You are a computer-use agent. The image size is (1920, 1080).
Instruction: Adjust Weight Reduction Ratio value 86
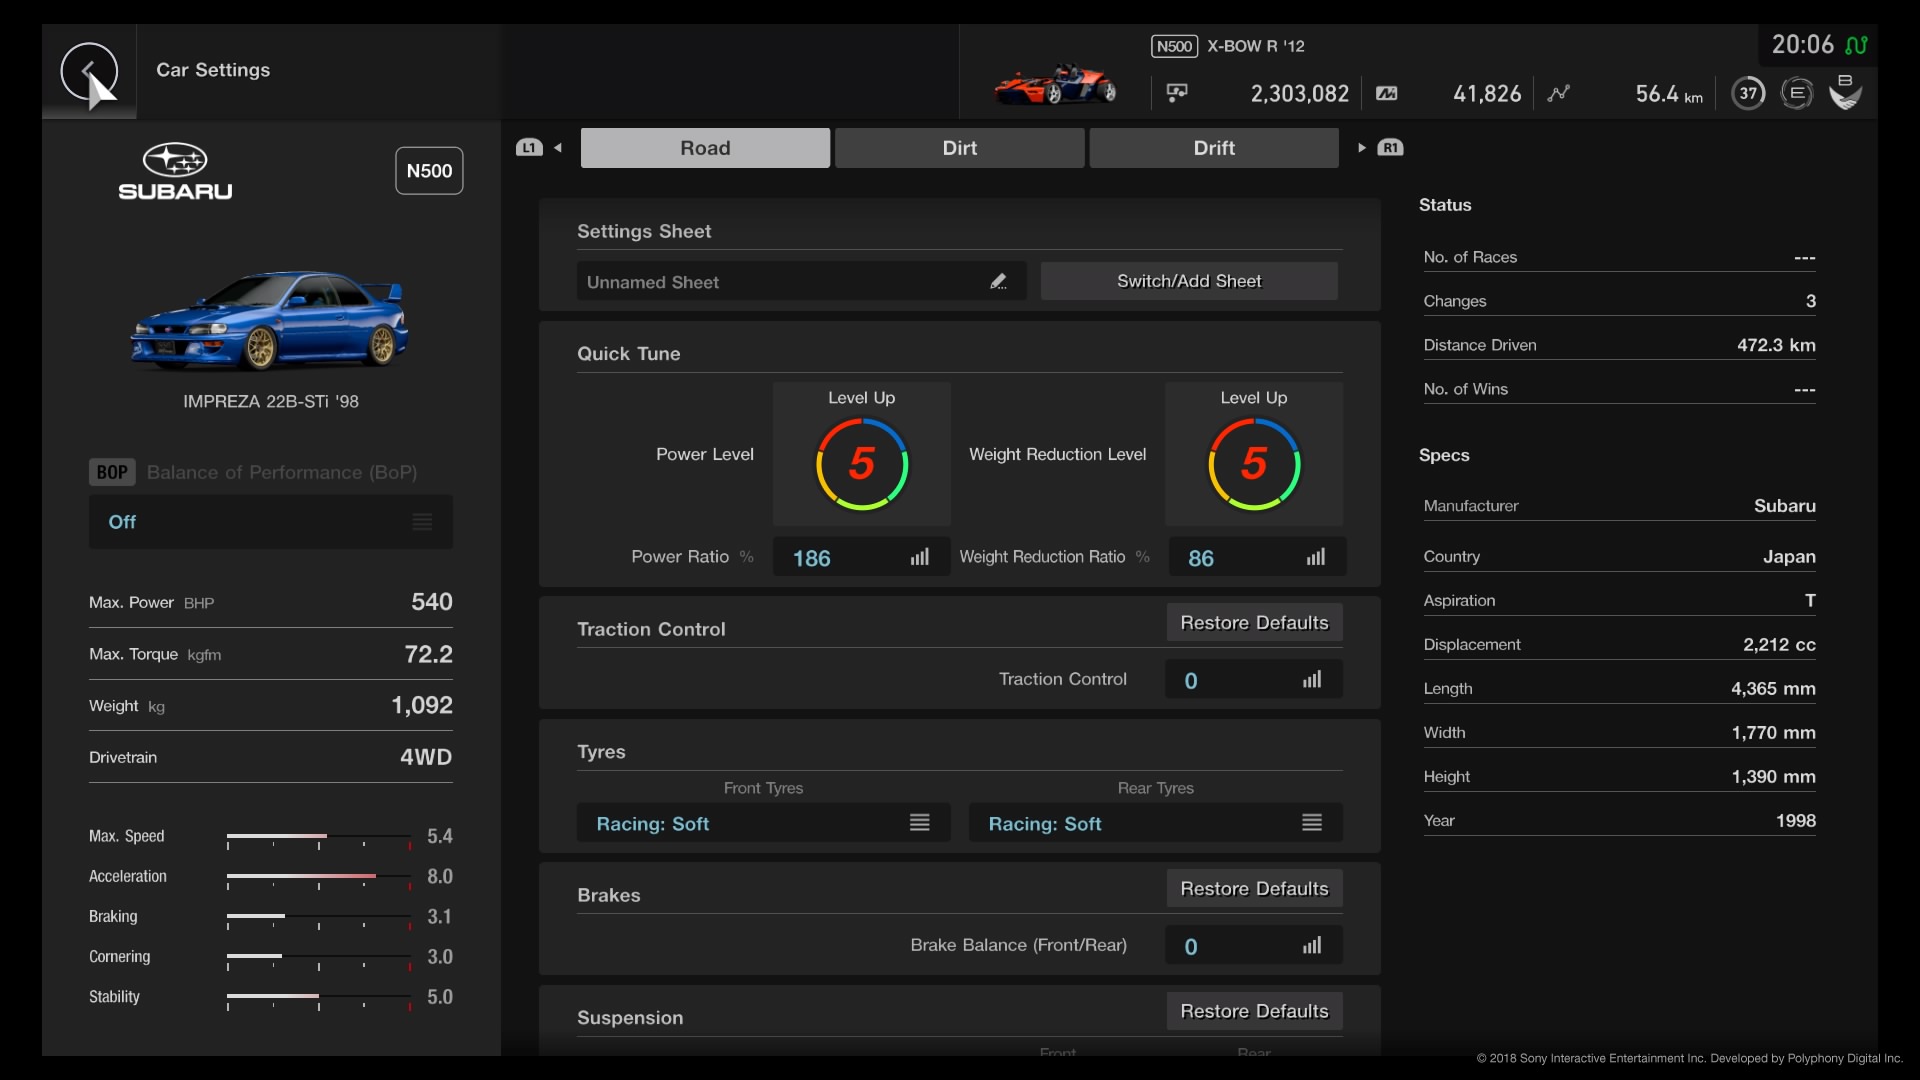tap(1256, 557)
